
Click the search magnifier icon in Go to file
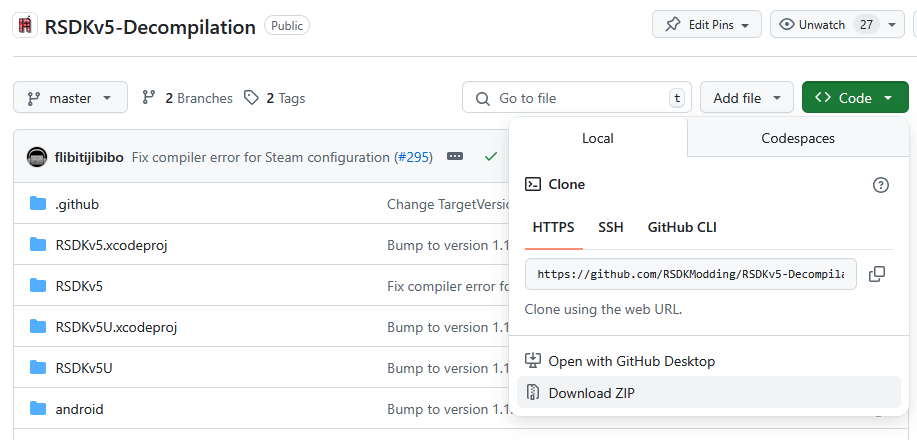[x=482, y=98]
